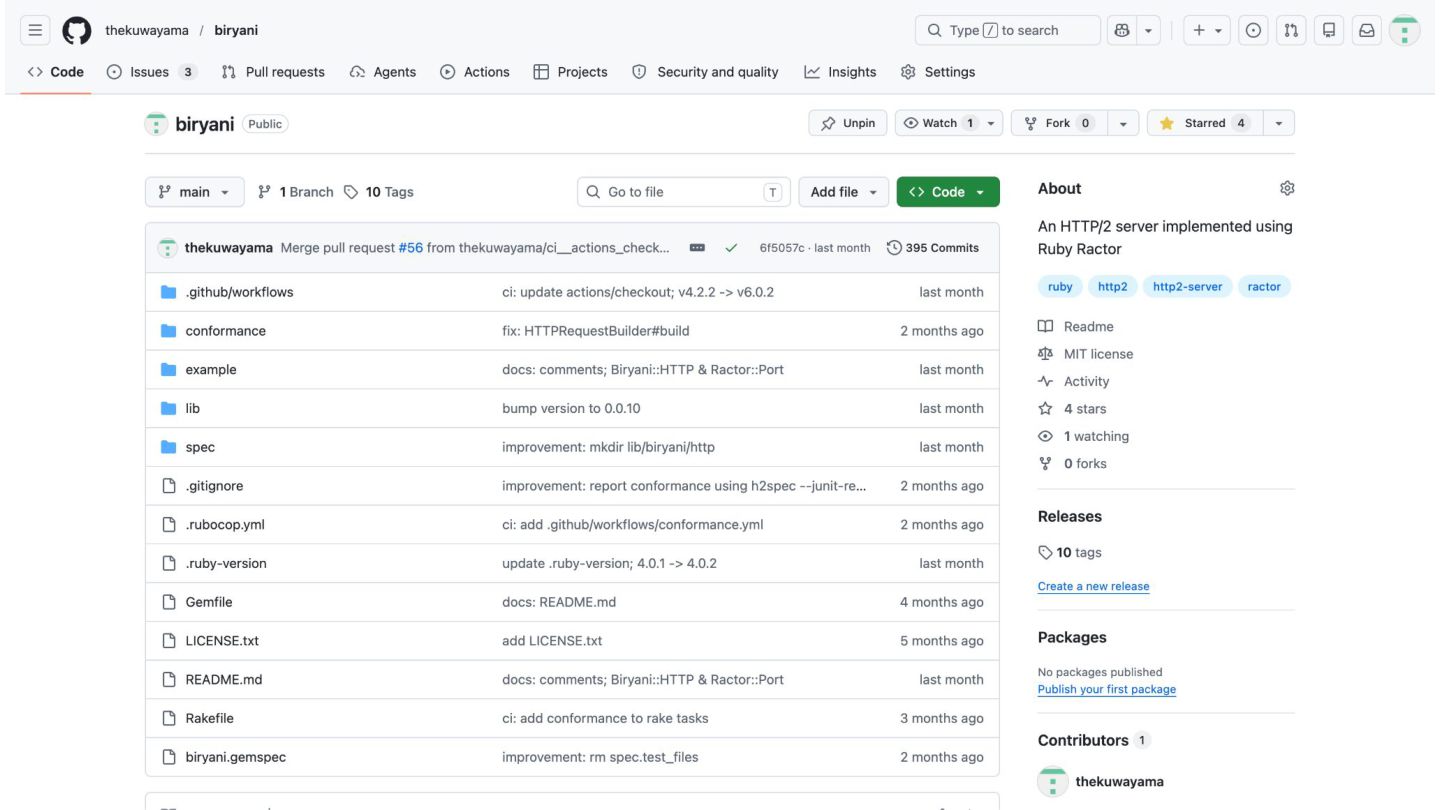The image size is (1440, 810).
Task: View the 1 Branch link
Action: [x=295, y=192]
